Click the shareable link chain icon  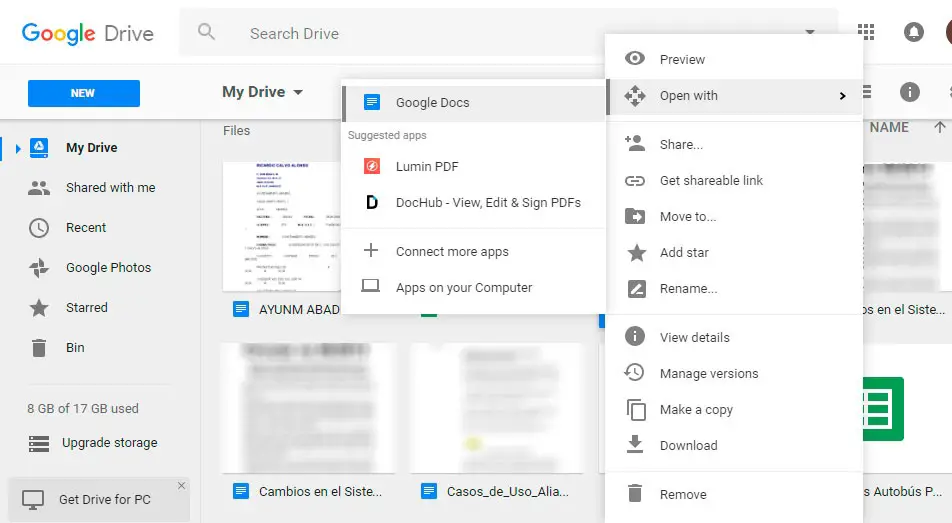635,181
